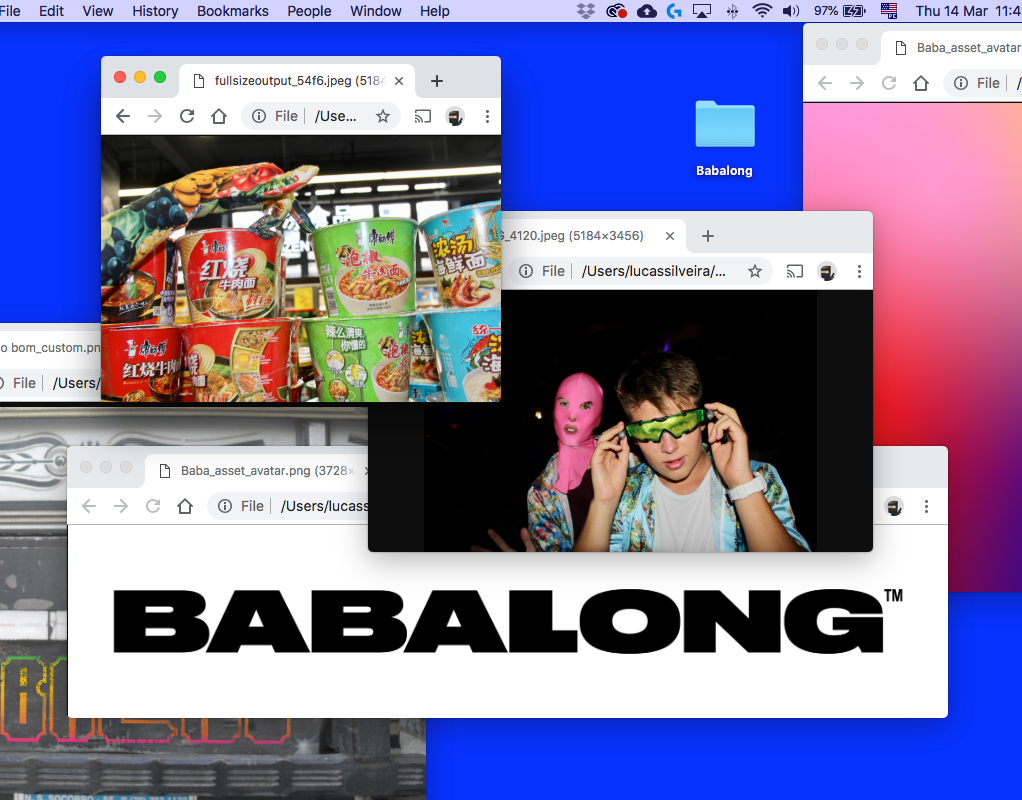Viewport: 1022px width, 800px height.
Task: Go forward in the fullsizeoutput_54f6.jpeg window
Action: coord(154,117)
